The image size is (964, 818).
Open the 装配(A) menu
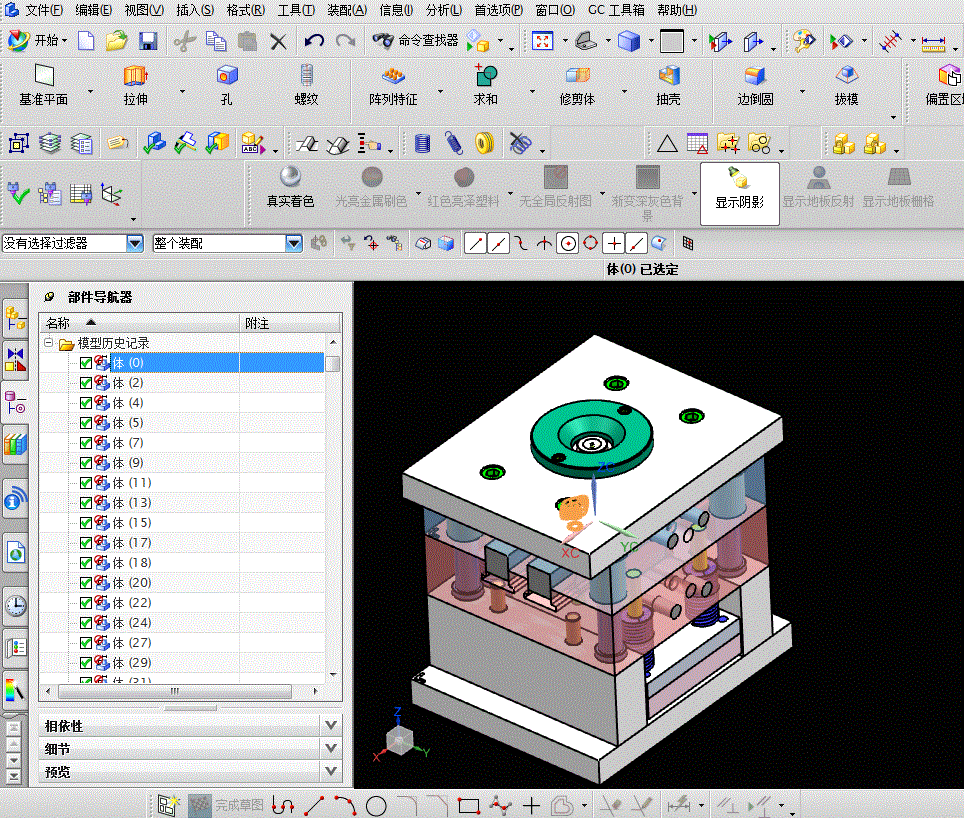tap(346, 10)
